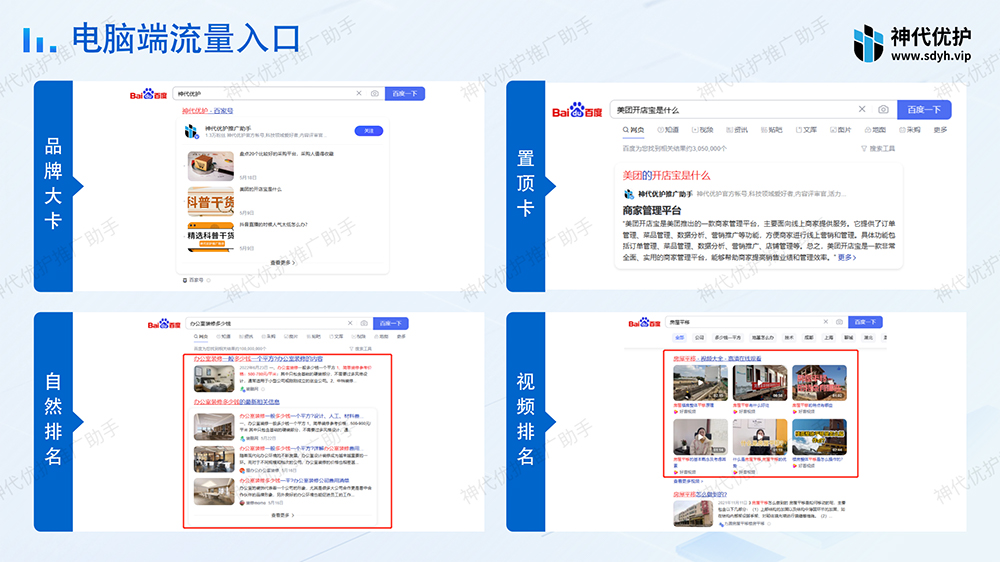Select the 全部 filter chip in the 视频排名 panel
Image resolution: width=1000 pixels, height=562 pixels.
point(679,337)
